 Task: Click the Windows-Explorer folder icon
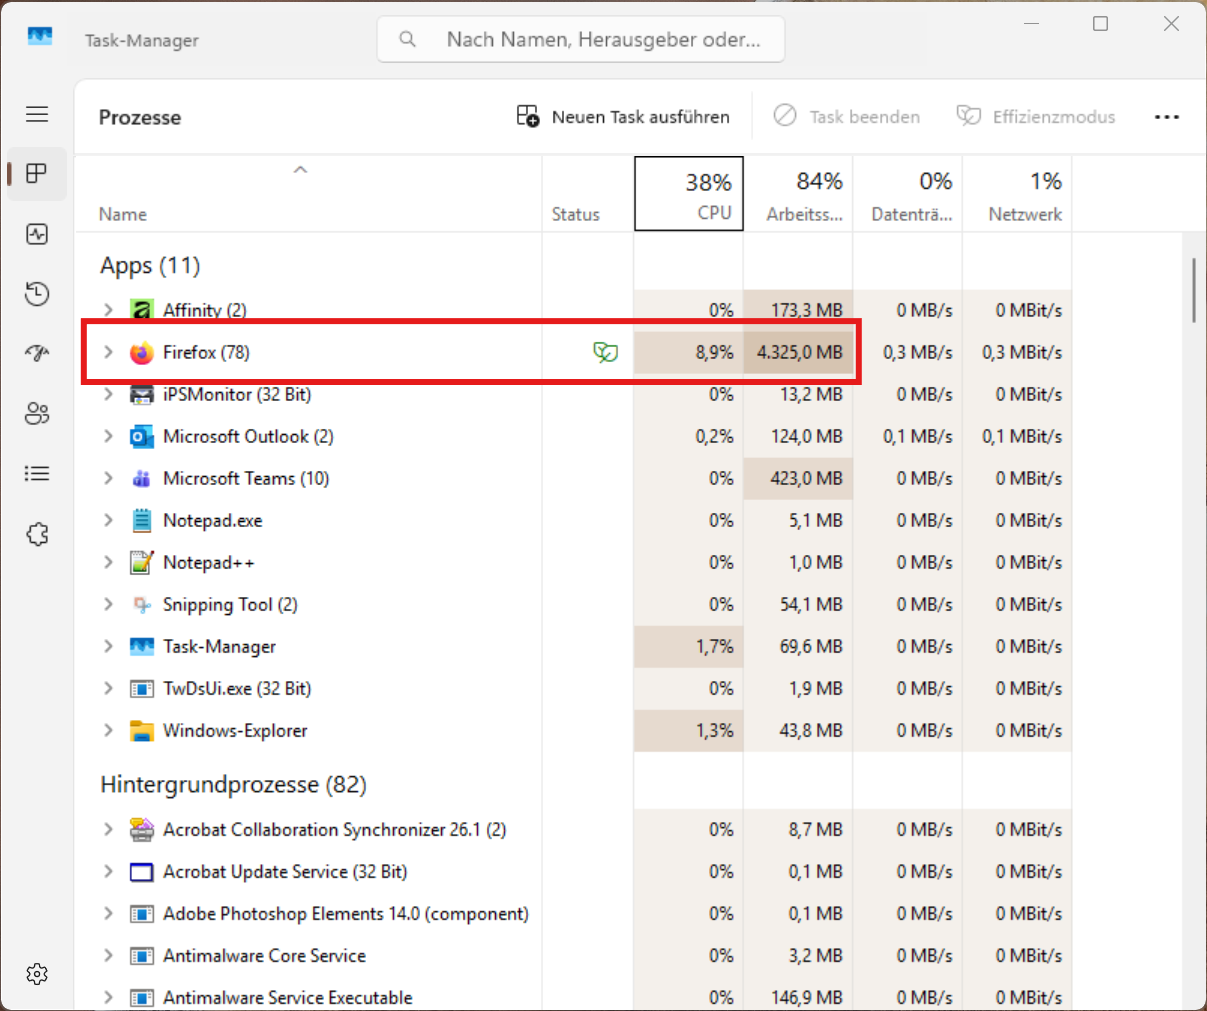pyautogui.click(x=142, y=730)
